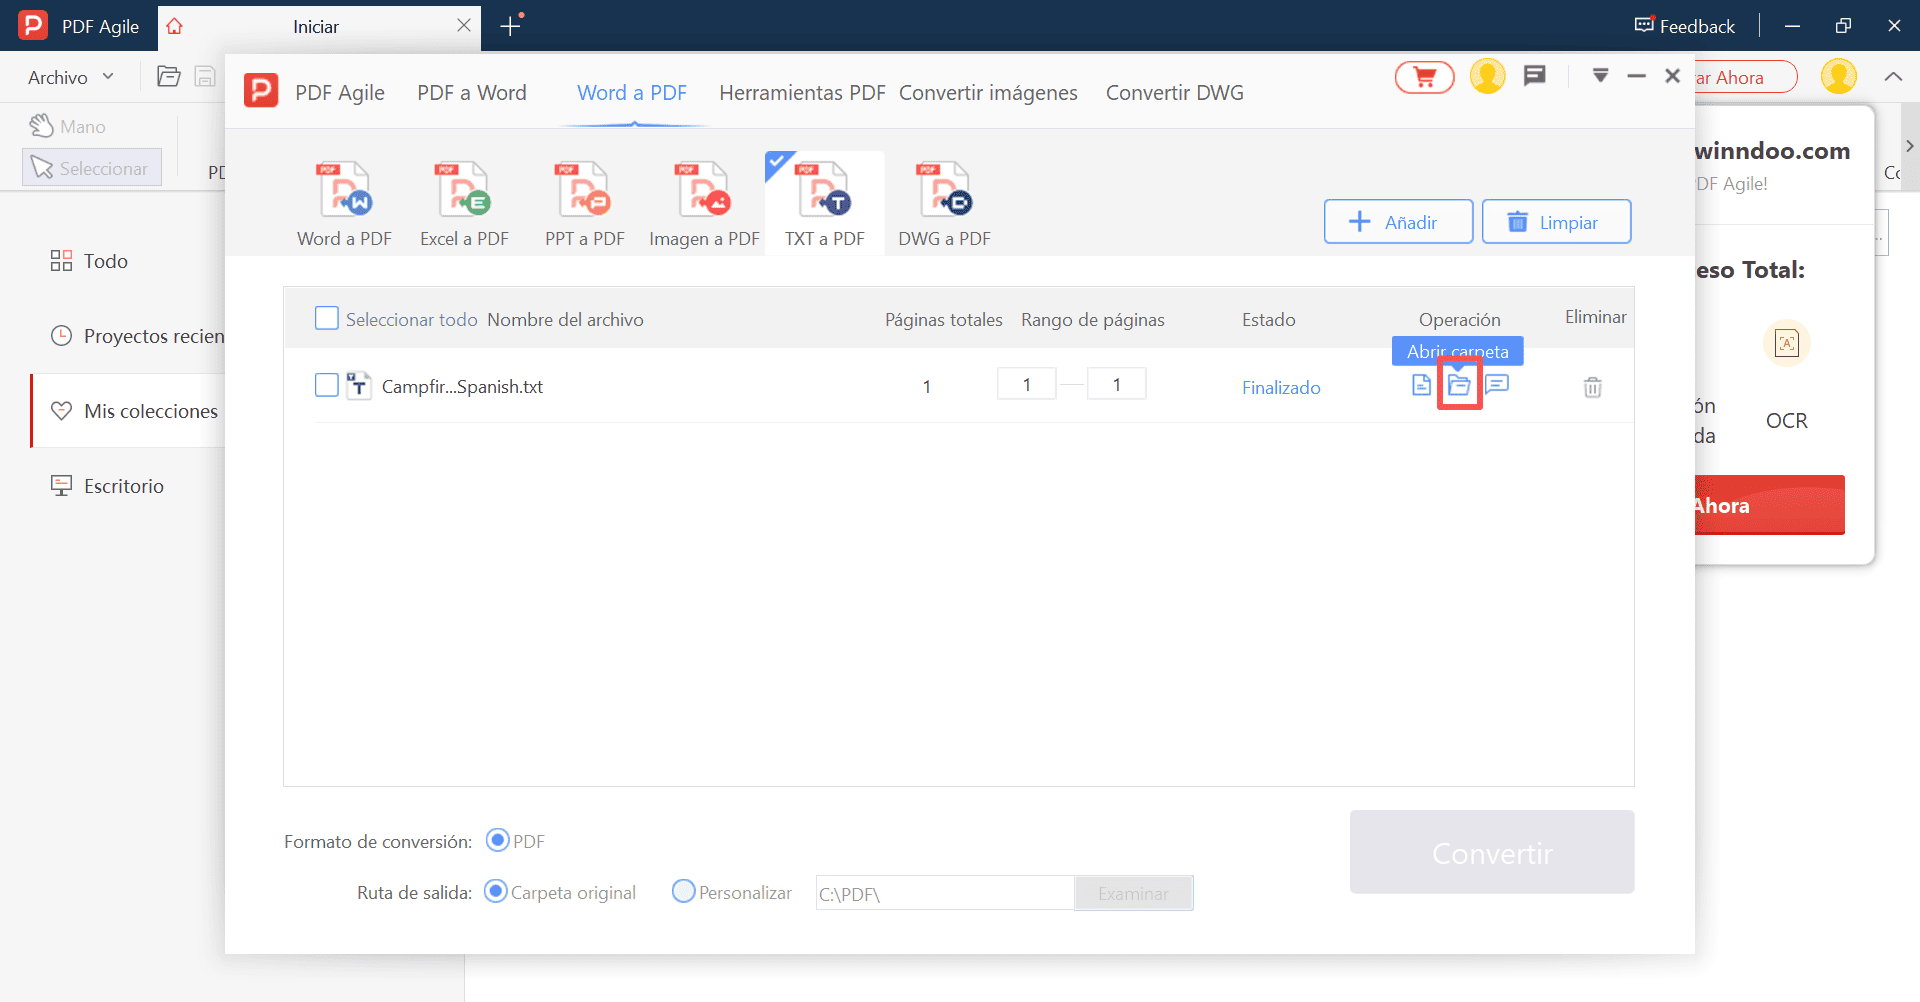Open the Herramientas PDF tab
Screen dimensions: 1920x1002
(x=802, y=93)
